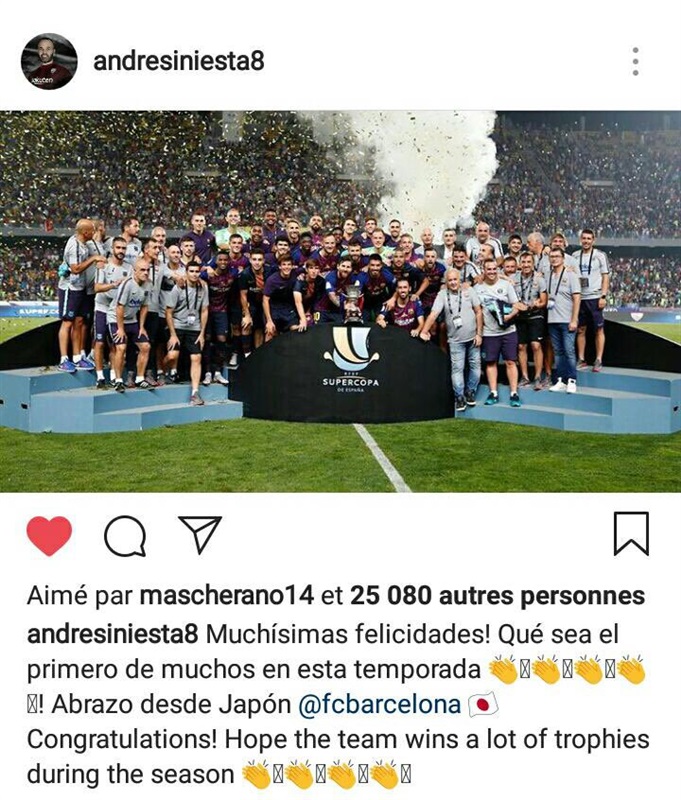Share the post via the paper plane icon
The image size is (681, 800).
[199, 534]
